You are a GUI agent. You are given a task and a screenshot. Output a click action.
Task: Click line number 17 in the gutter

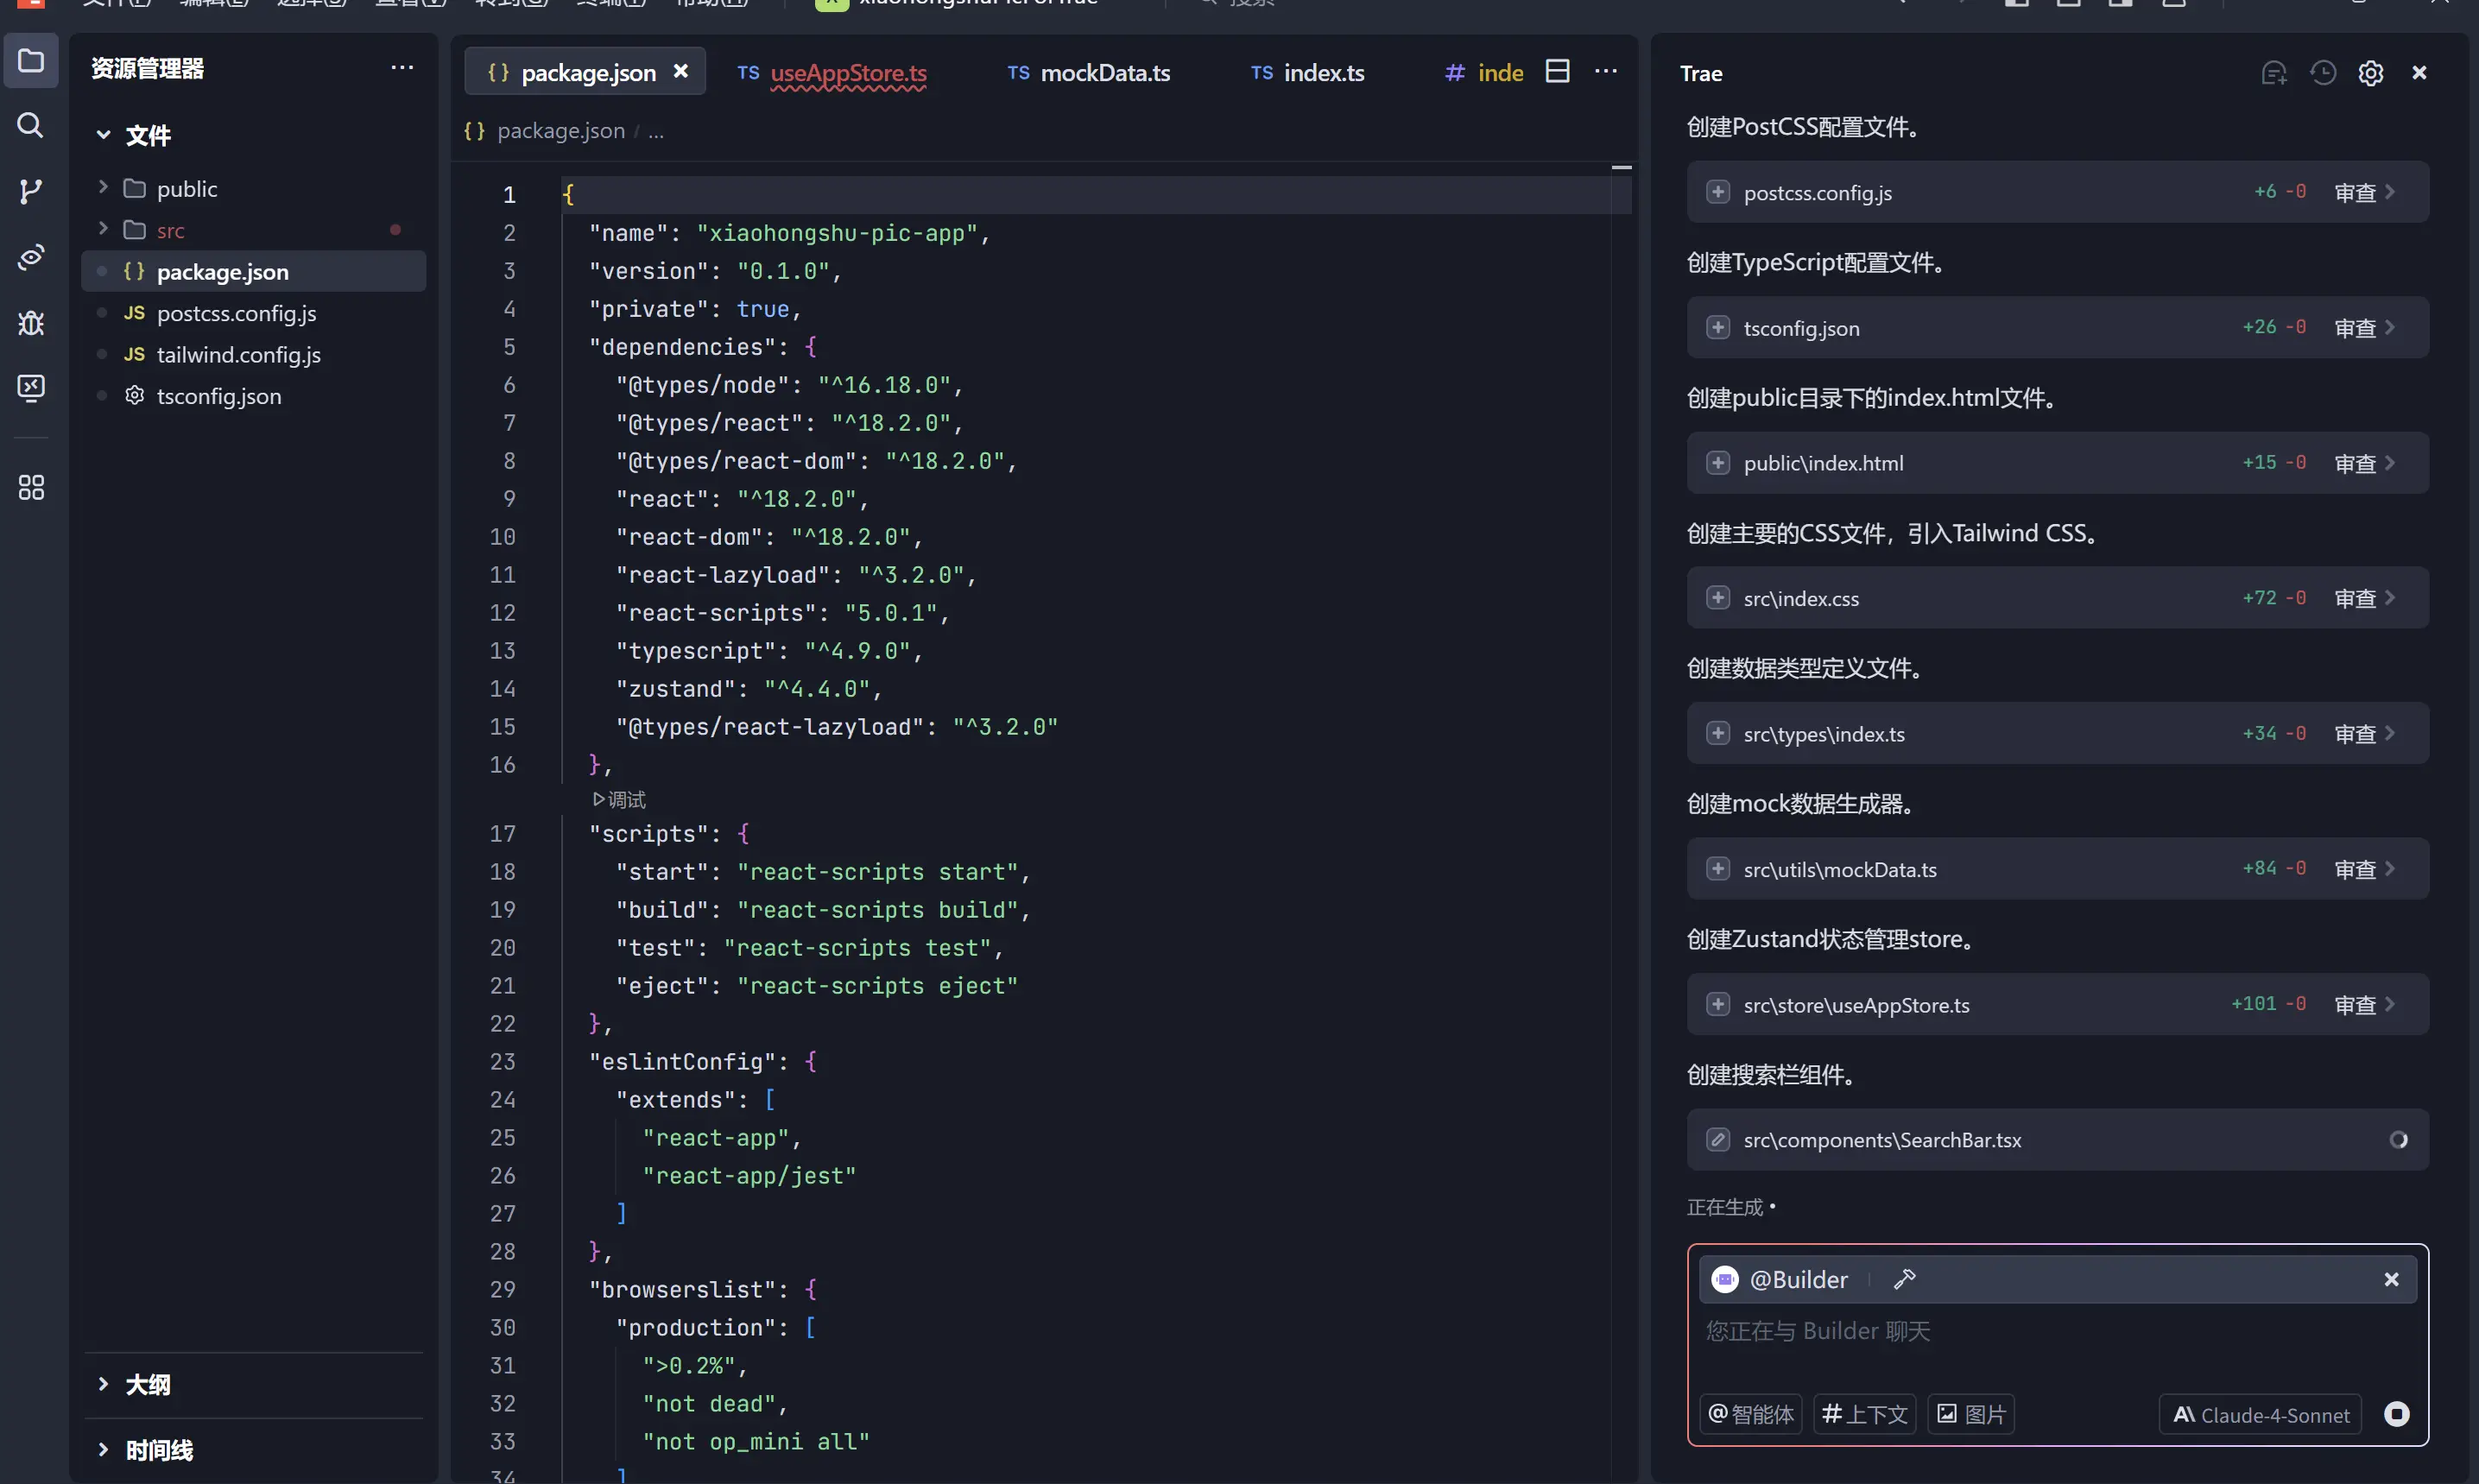[x=502, y=833]
